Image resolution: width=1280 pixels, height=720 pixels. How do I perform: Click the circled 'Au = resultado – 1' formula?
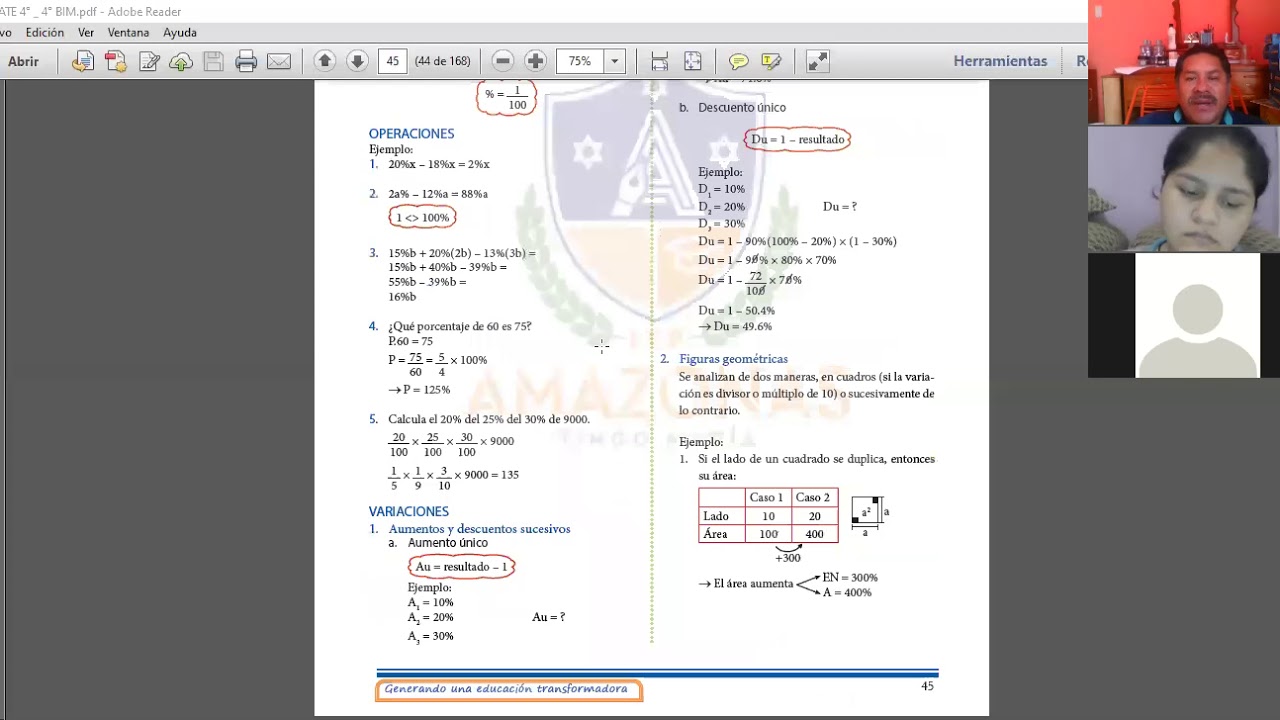pos(462,566)
